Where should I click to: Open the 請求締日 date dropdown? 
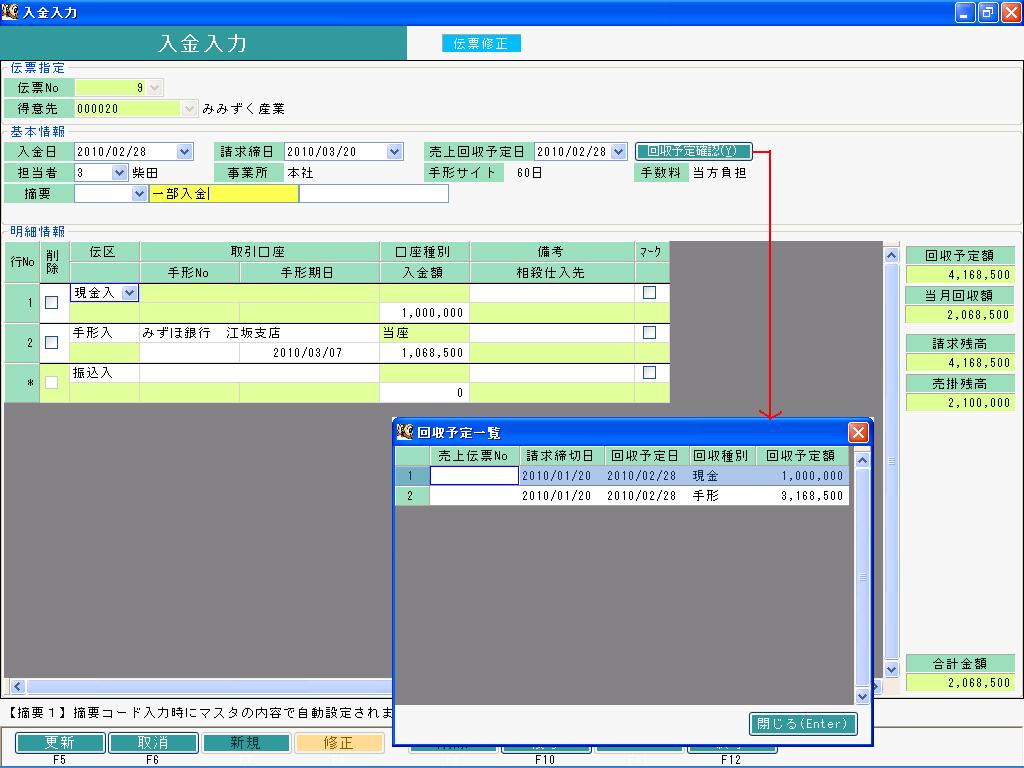tap(394, 152)
